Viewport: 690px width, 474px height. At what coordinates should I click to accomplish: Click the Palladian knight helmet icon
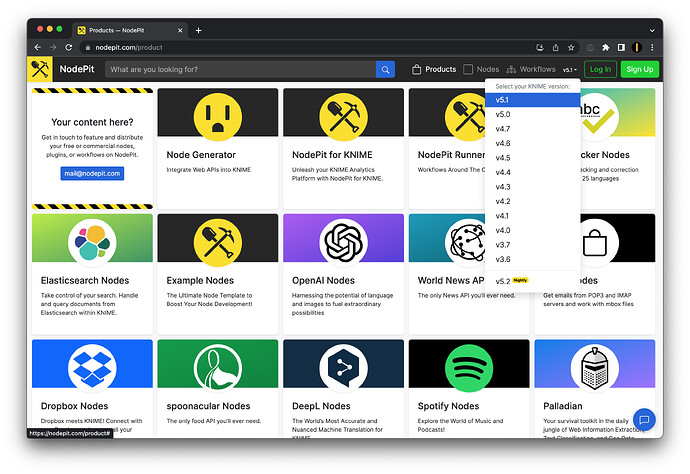[x=595, y=368]
